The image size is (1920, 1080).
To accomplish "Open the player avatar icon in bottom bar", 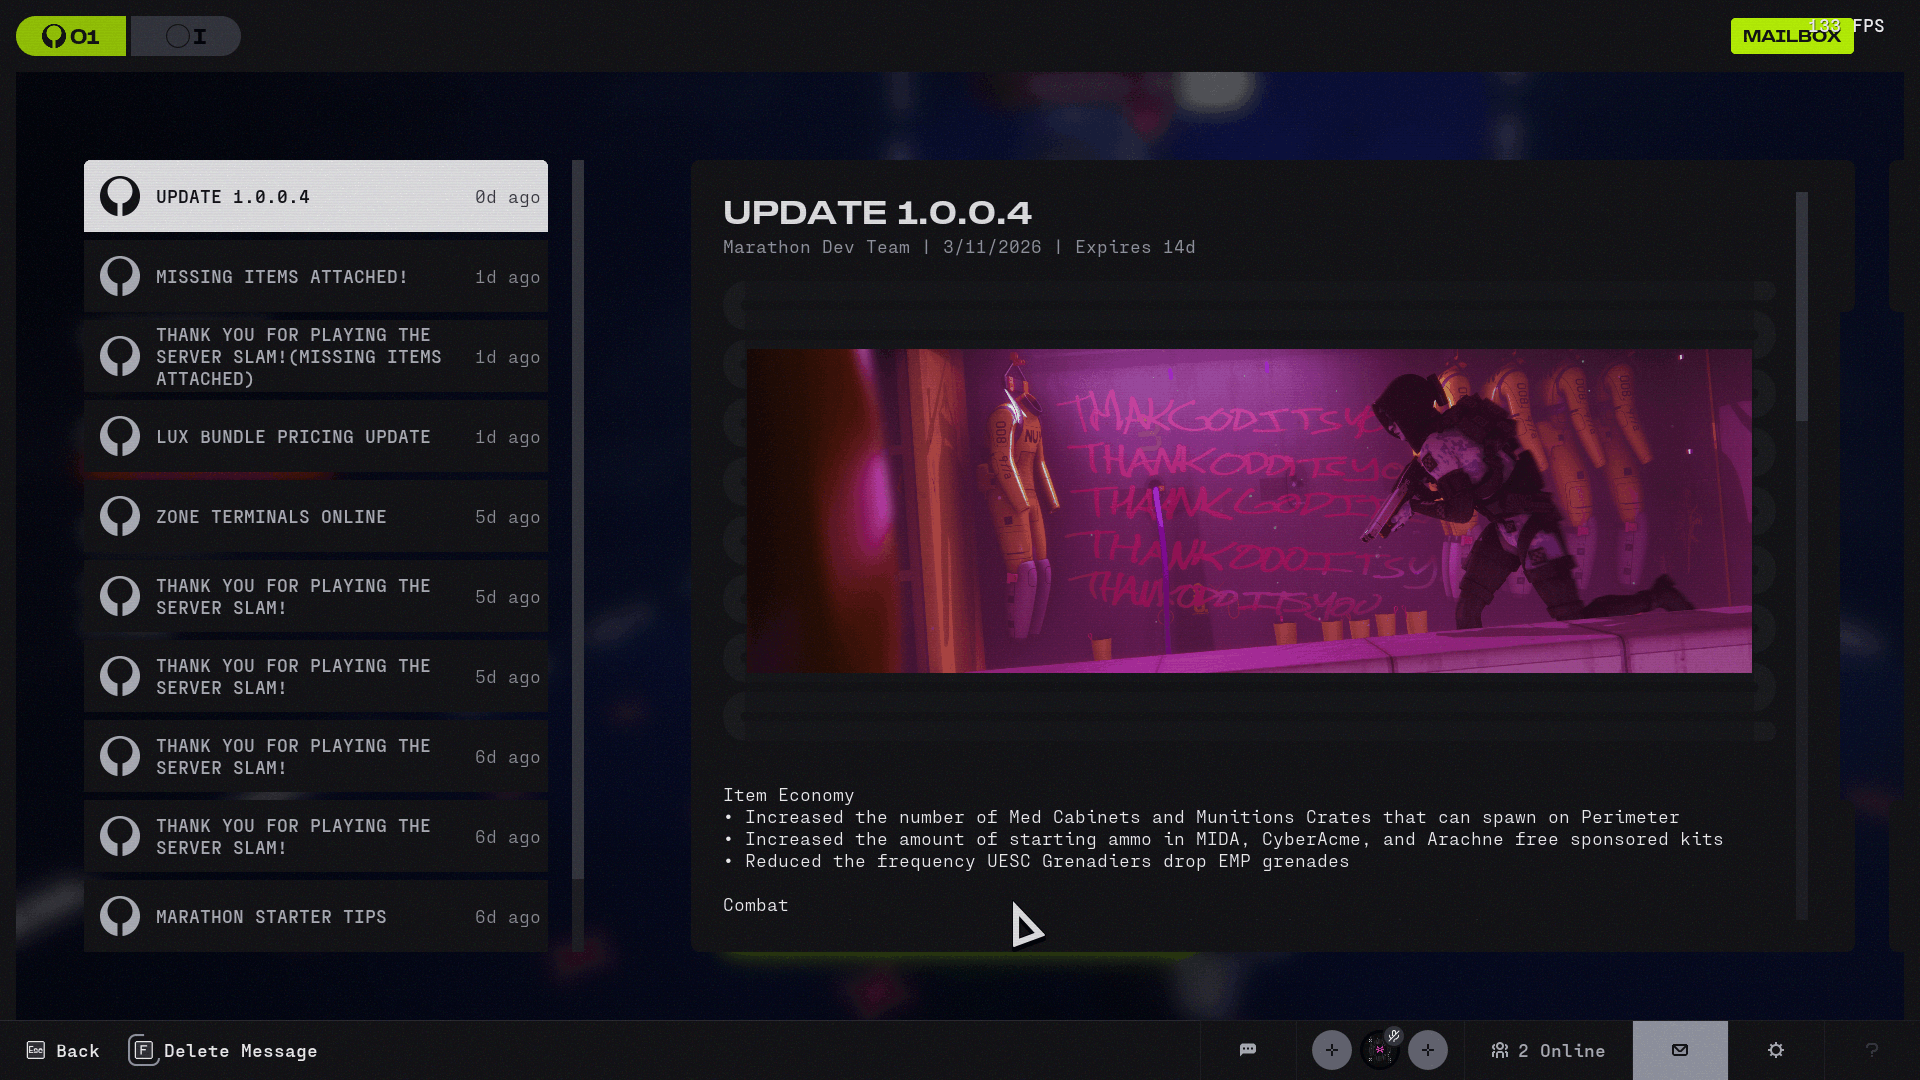I will tap(1379, 1051).
